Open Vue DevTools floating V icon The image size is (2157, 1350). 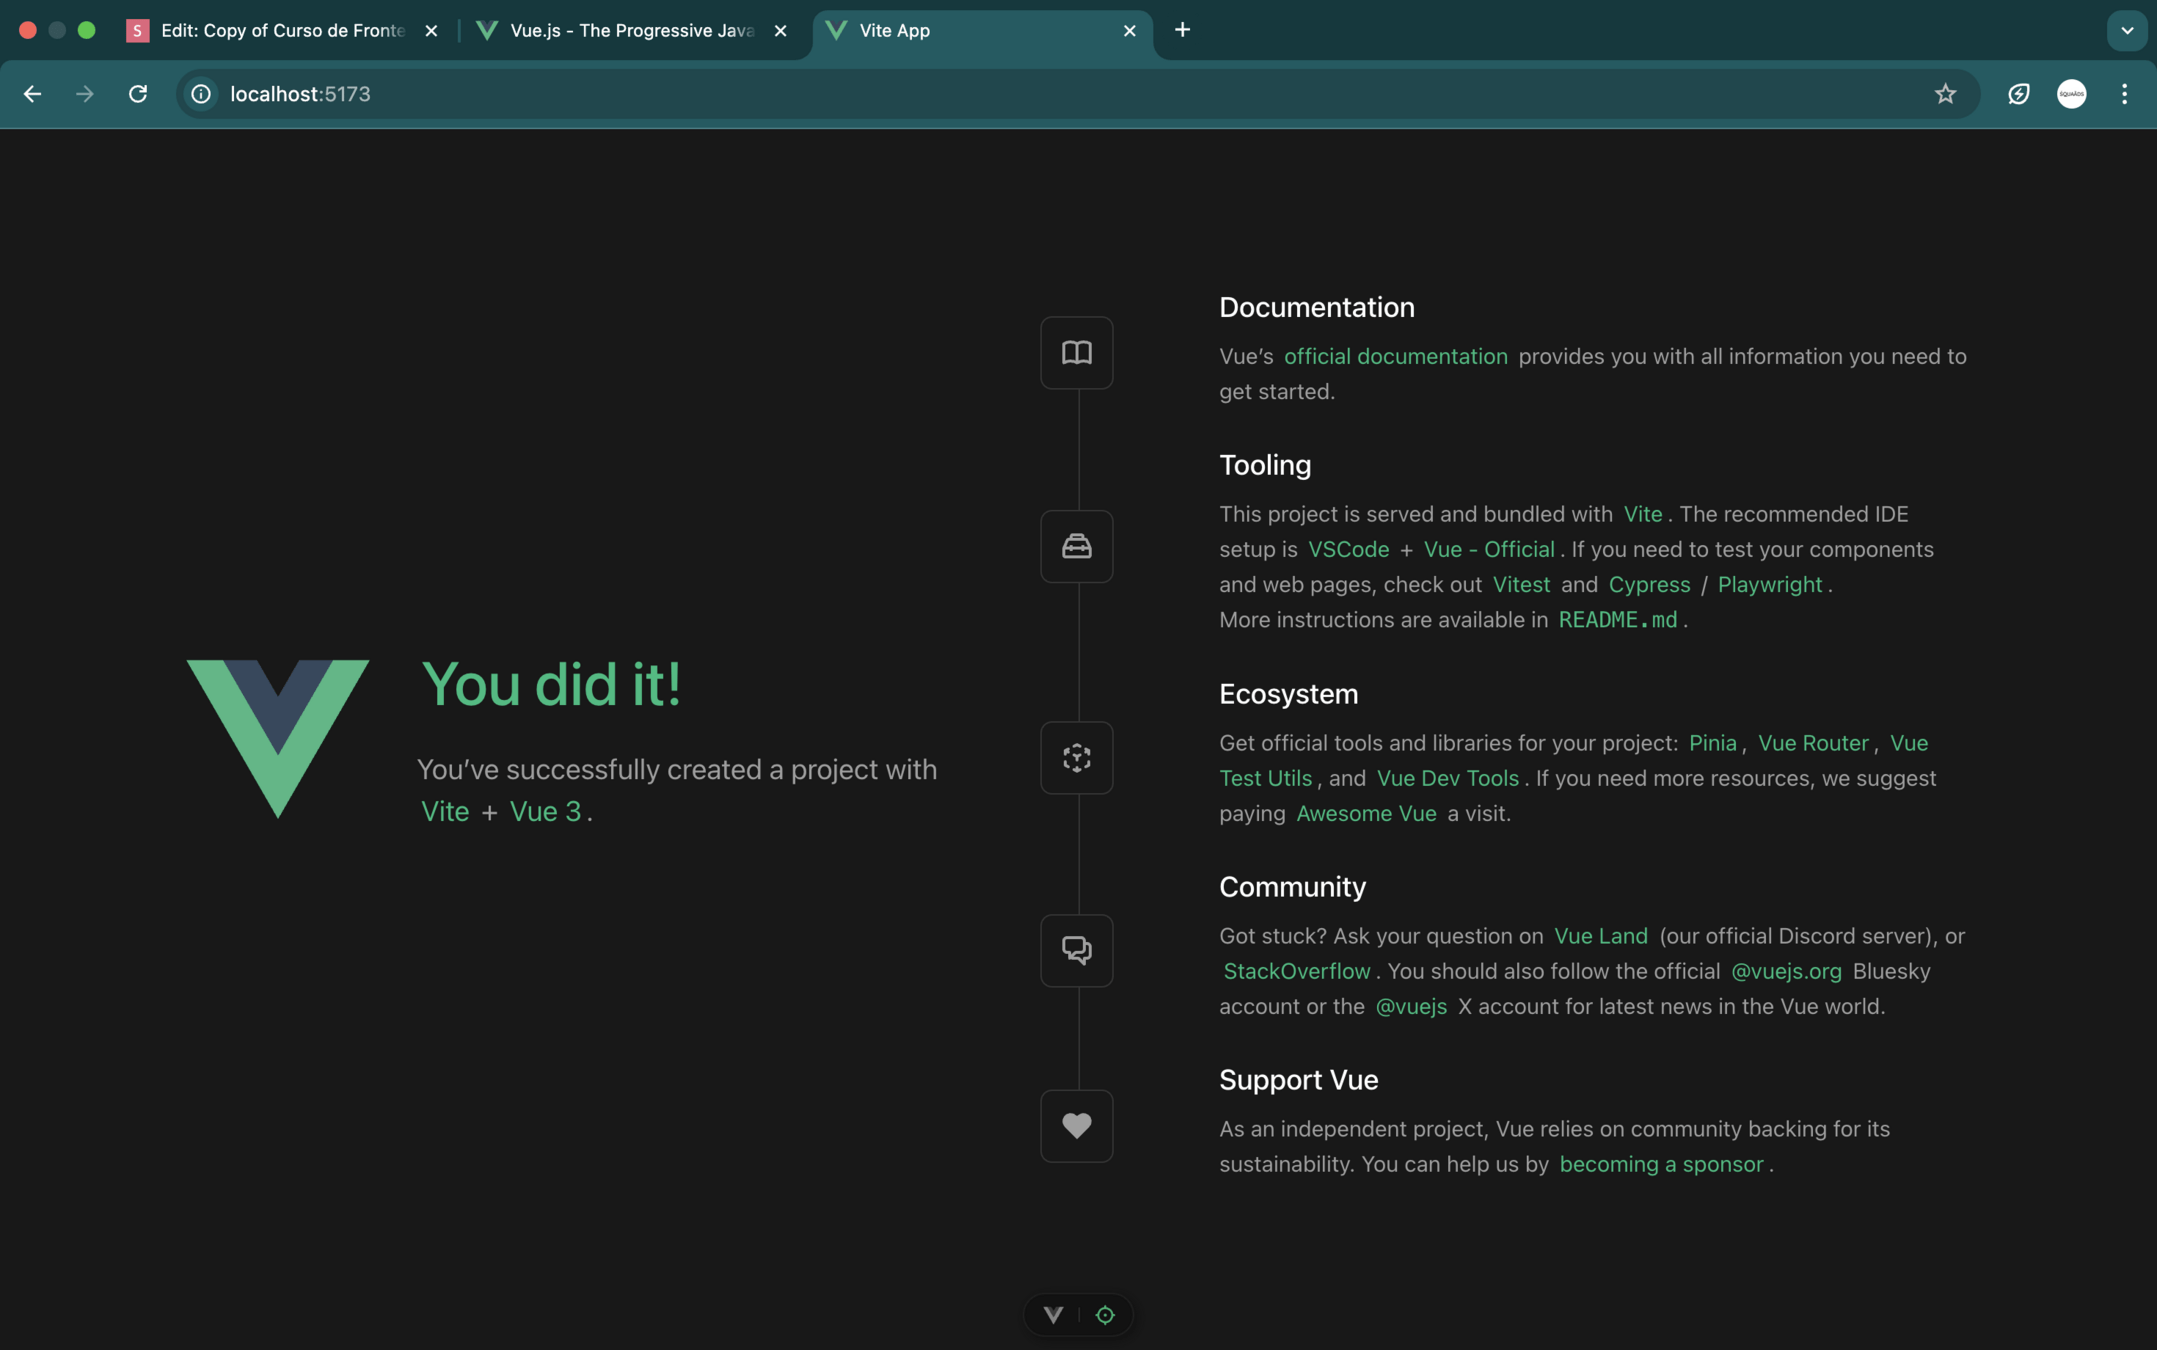pos(1053,1314)
